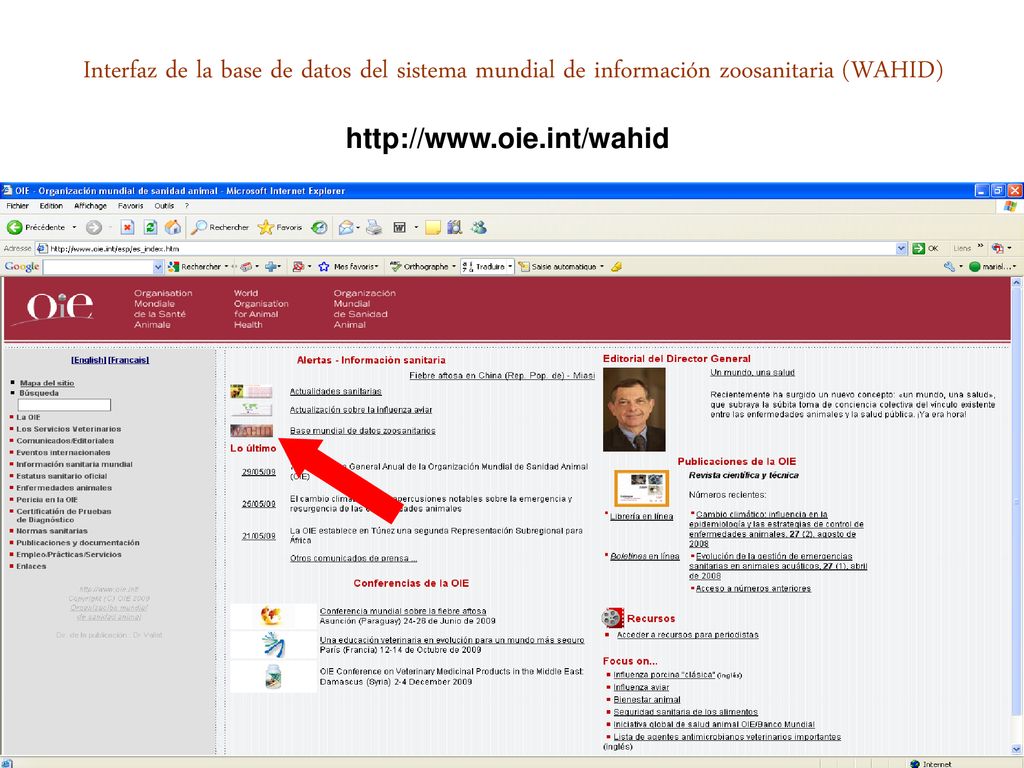Screen dimensions: 1024x768
Task: Click the home page icon
Action: (x=173, y=227)
